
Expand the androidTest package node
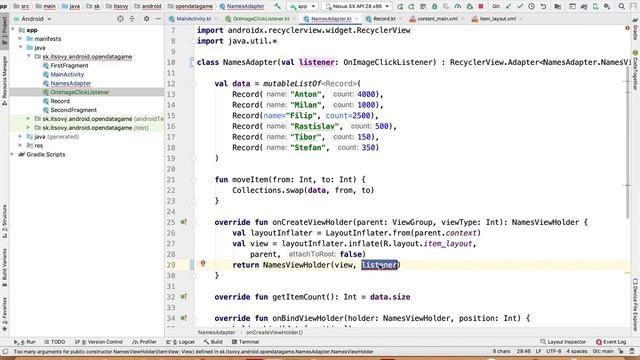[x=29, y=119]
